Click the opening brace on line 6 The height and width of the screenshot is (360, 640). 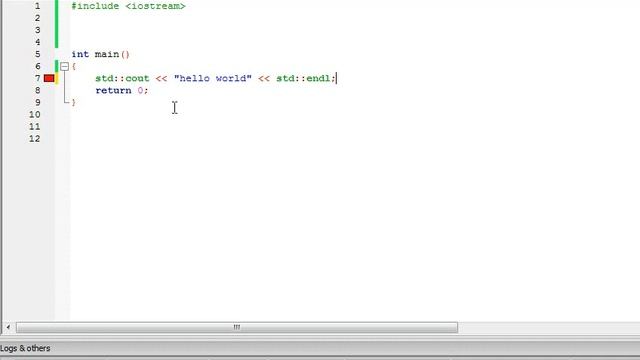[73, 66]
